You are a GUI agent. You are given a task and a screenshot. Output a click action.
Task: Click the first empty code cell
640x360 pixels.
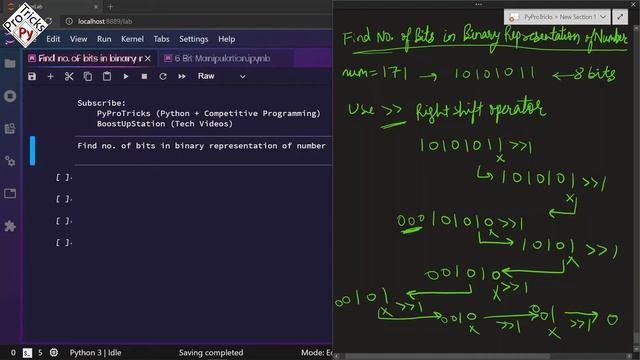203,177
